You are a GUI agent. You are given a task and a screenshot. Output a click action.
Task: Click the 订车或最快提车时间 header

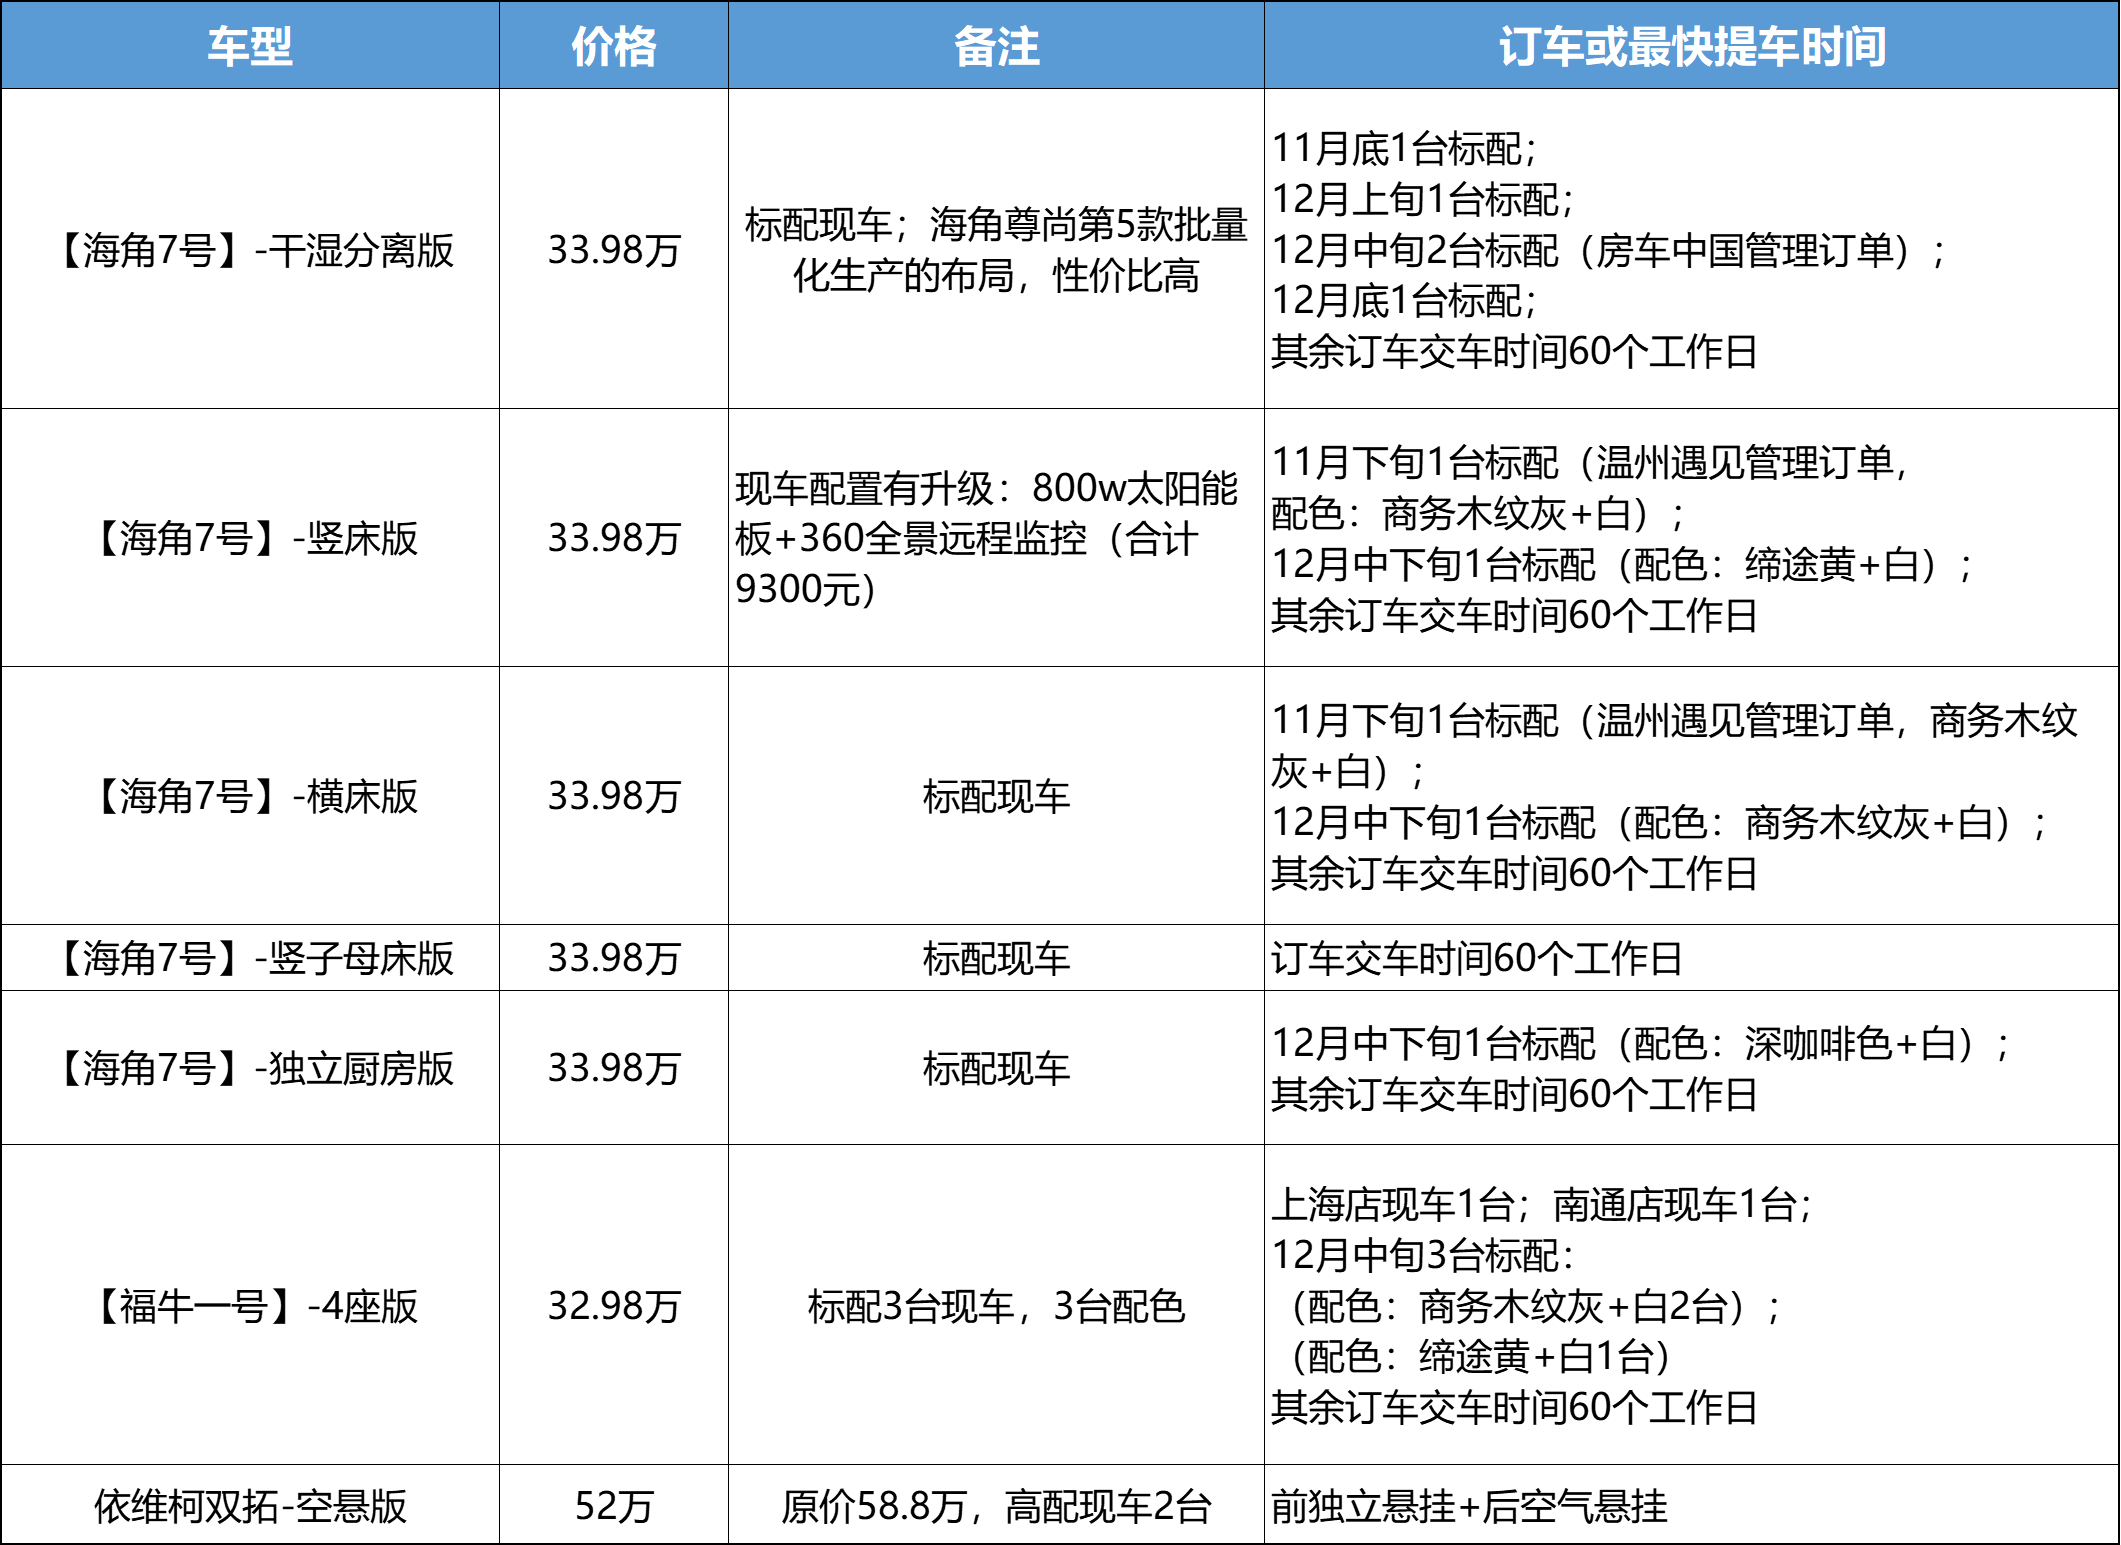coord(1691,46)
